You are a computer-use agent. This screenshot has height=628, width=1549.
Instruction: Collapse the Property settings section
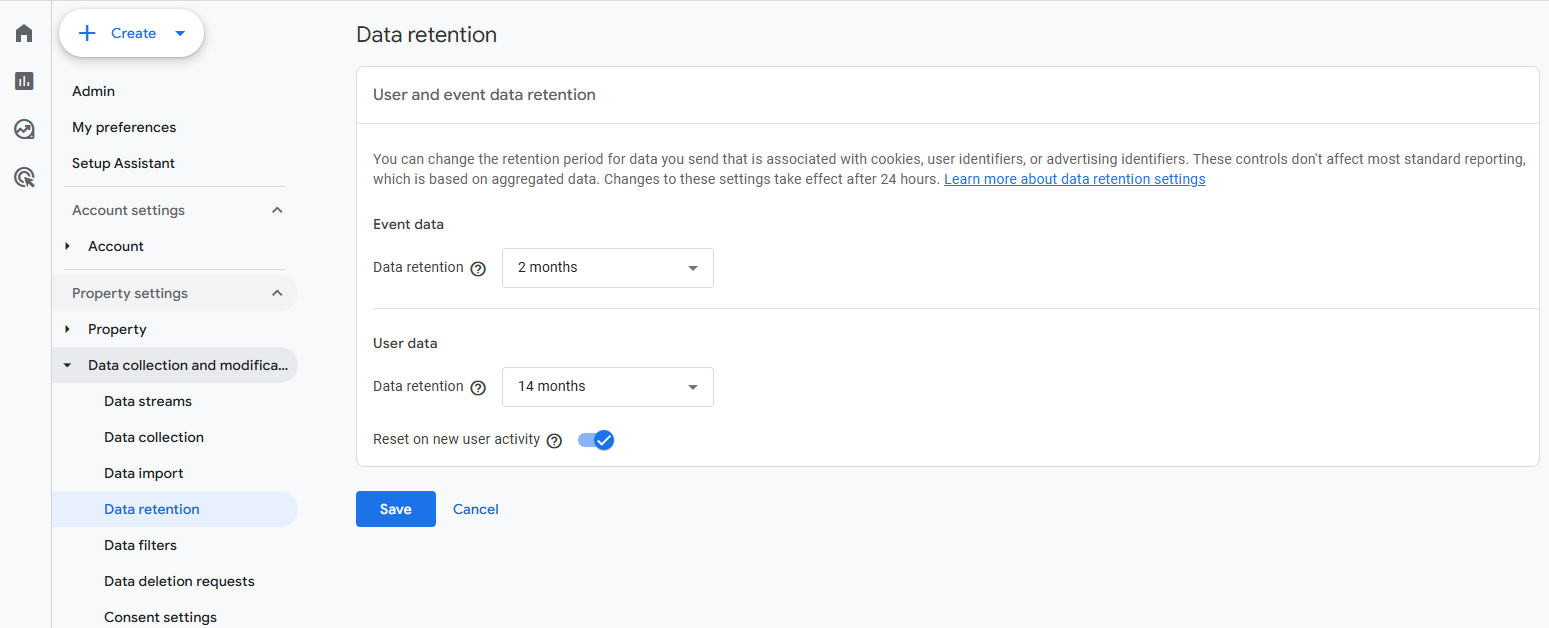[x=277, y=293]
